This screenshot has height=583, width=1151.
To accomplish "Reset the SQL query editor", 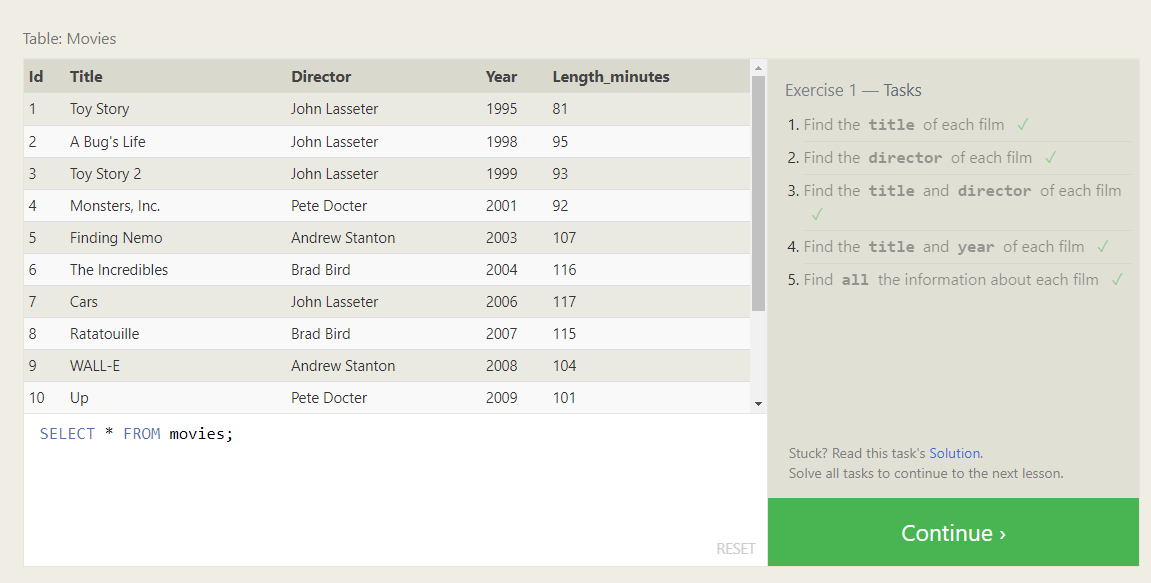I will coord(735,549).
